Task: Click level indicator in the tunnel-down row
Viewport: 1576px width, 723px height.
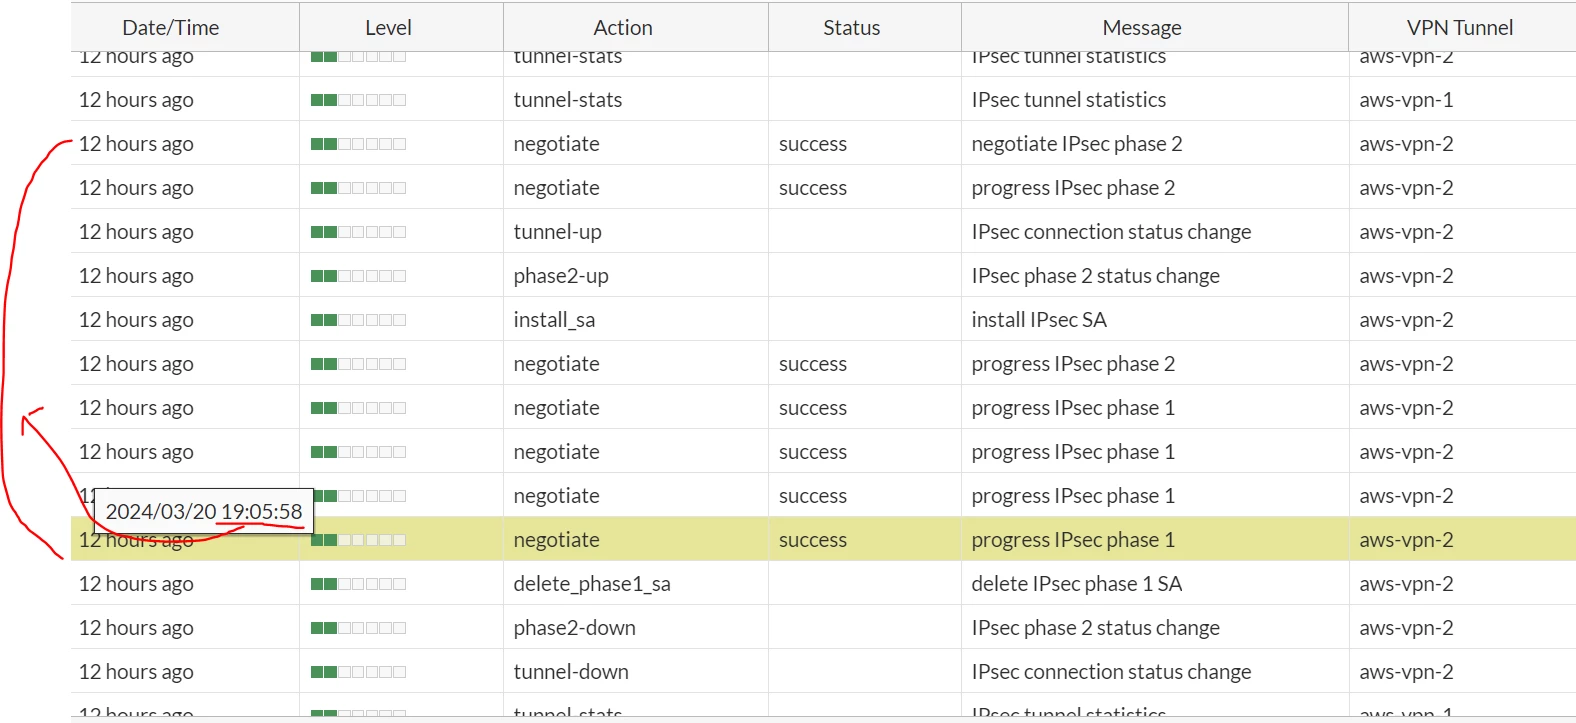Action: click(358, 672)
